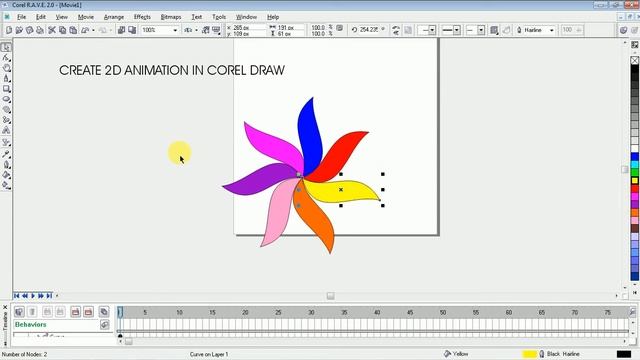Click the second red keyframe icon in timeline
640x360 pixels.
[x=88, y=312]
